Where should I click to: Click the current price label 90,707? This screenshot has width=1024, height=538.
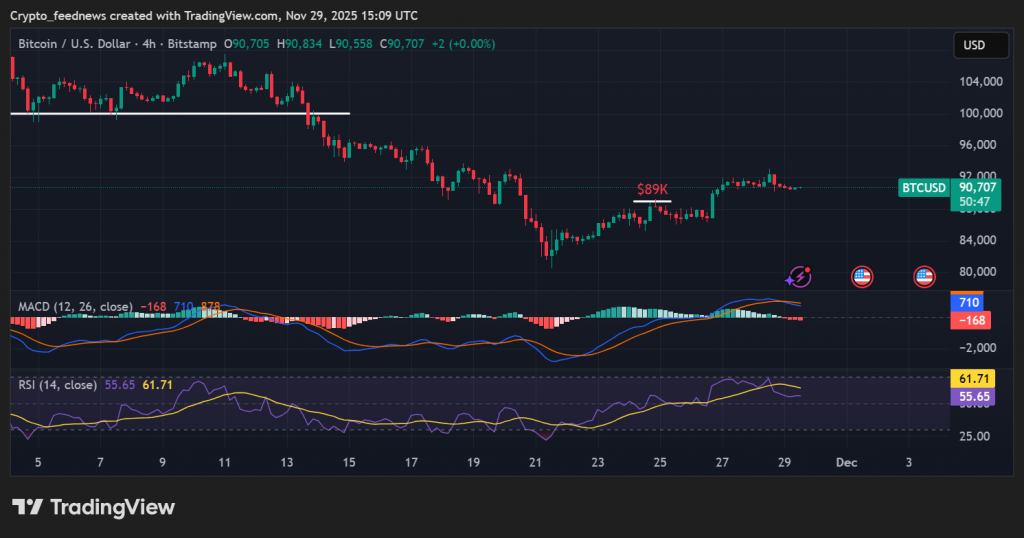(x=976, y=186)
